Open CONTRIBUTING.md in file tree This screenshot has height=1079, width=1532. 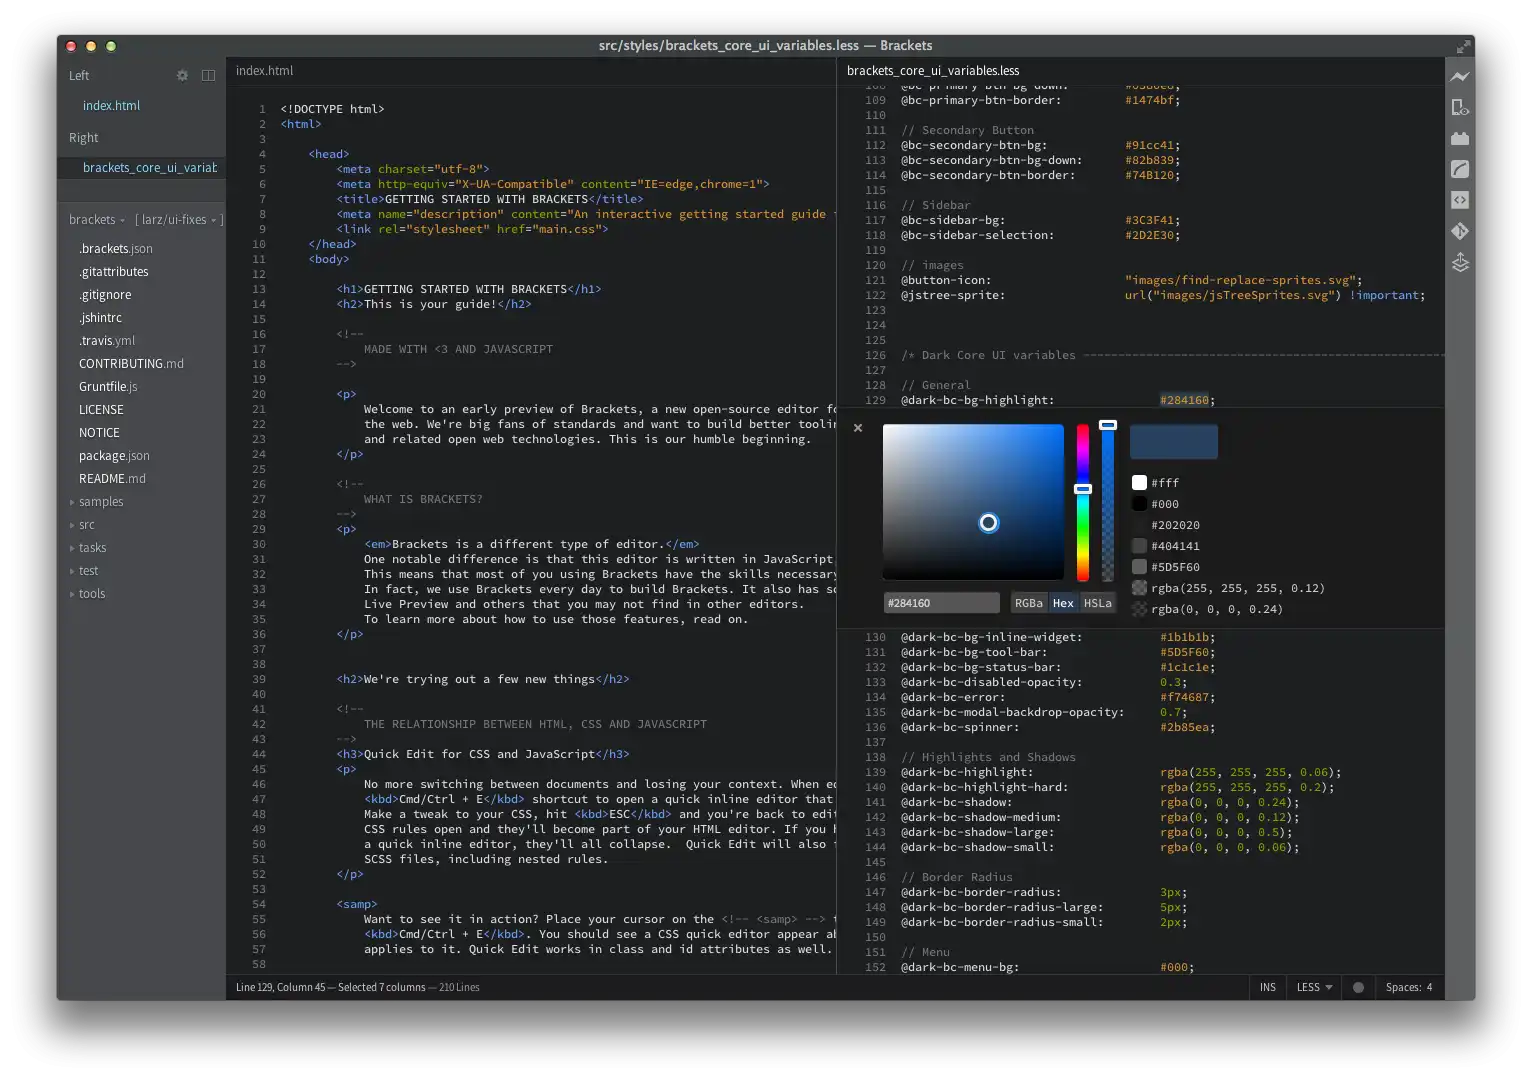click(131, 364)
